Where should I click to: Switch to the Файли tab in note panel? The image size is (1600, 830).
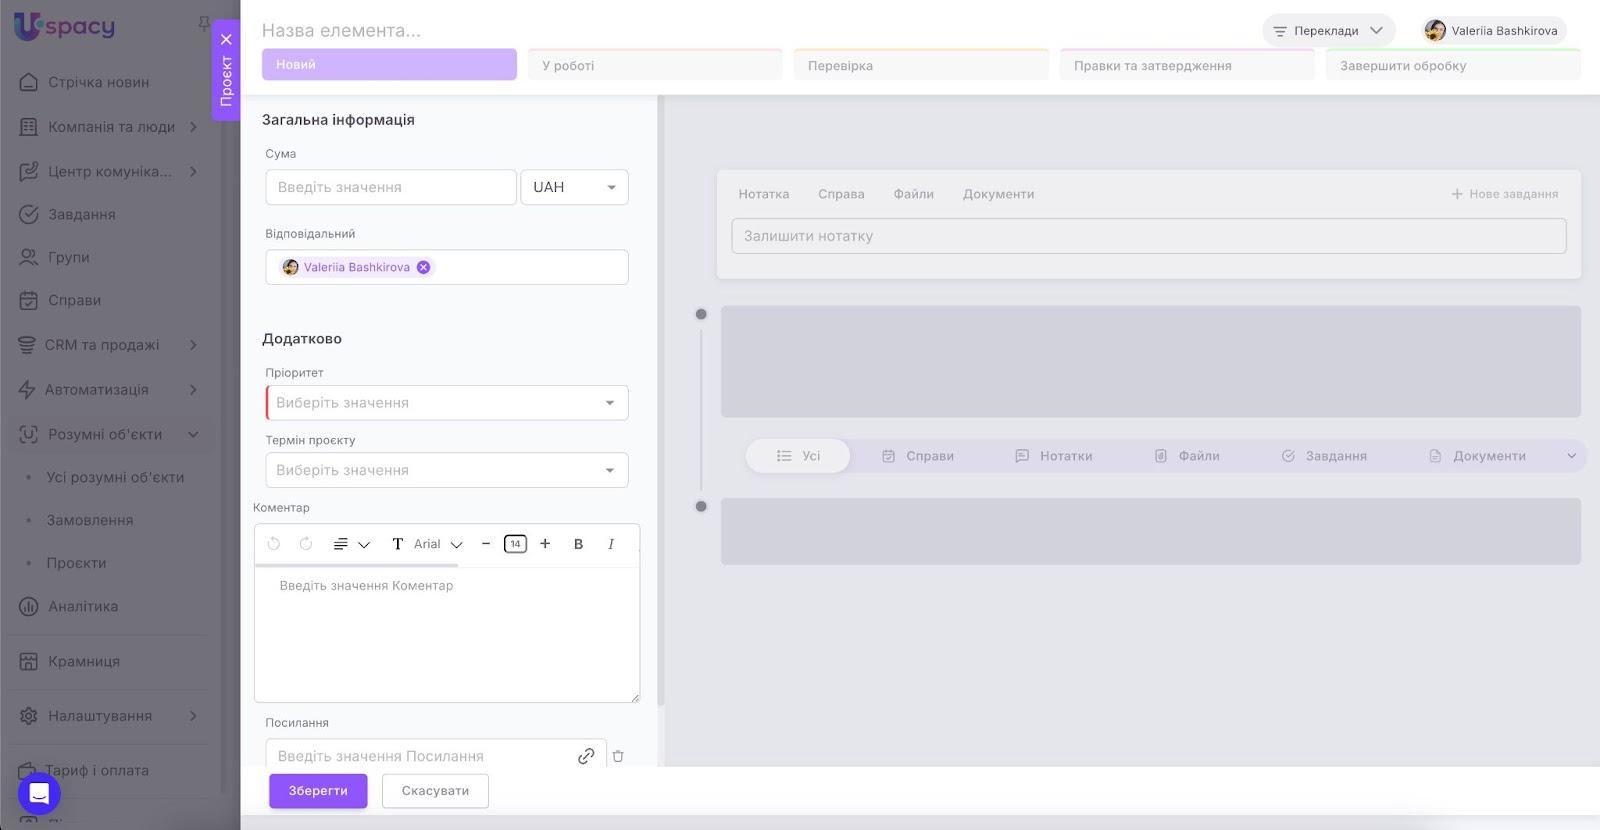tap(913, 194)
